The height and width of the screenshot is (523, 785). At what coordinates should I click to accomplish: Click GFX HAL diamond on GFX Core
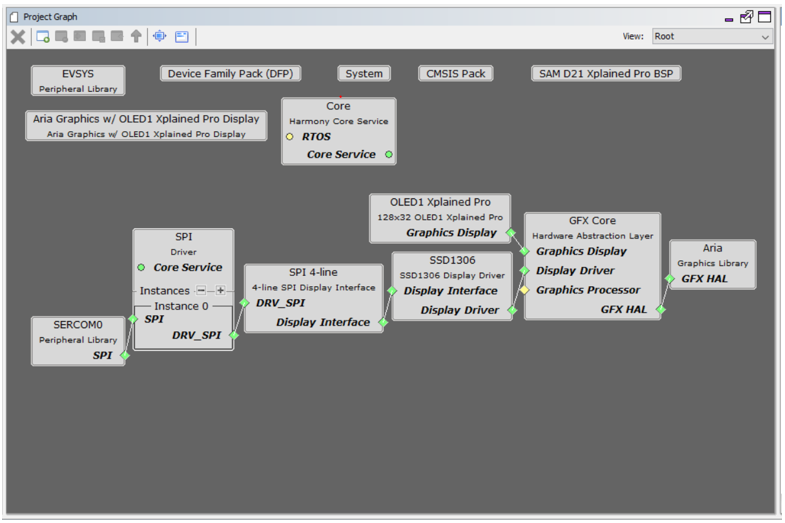click(661, 309)
